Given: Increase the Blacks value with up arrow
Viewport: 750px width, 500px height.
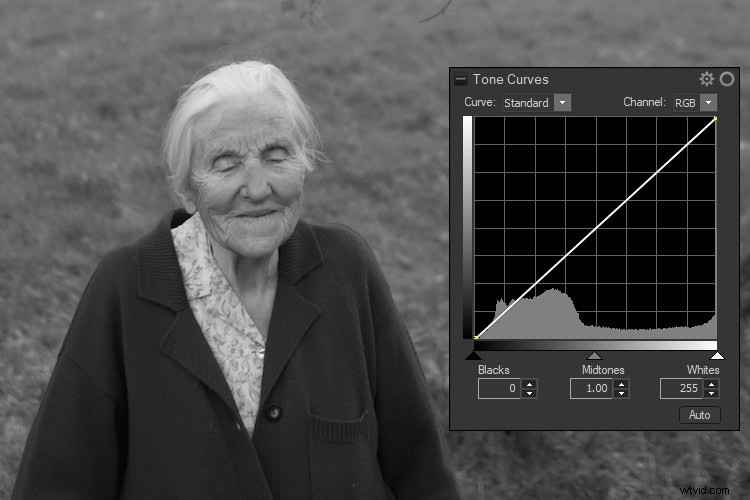Looking at the screenshot, I should [x=529, y=384].
